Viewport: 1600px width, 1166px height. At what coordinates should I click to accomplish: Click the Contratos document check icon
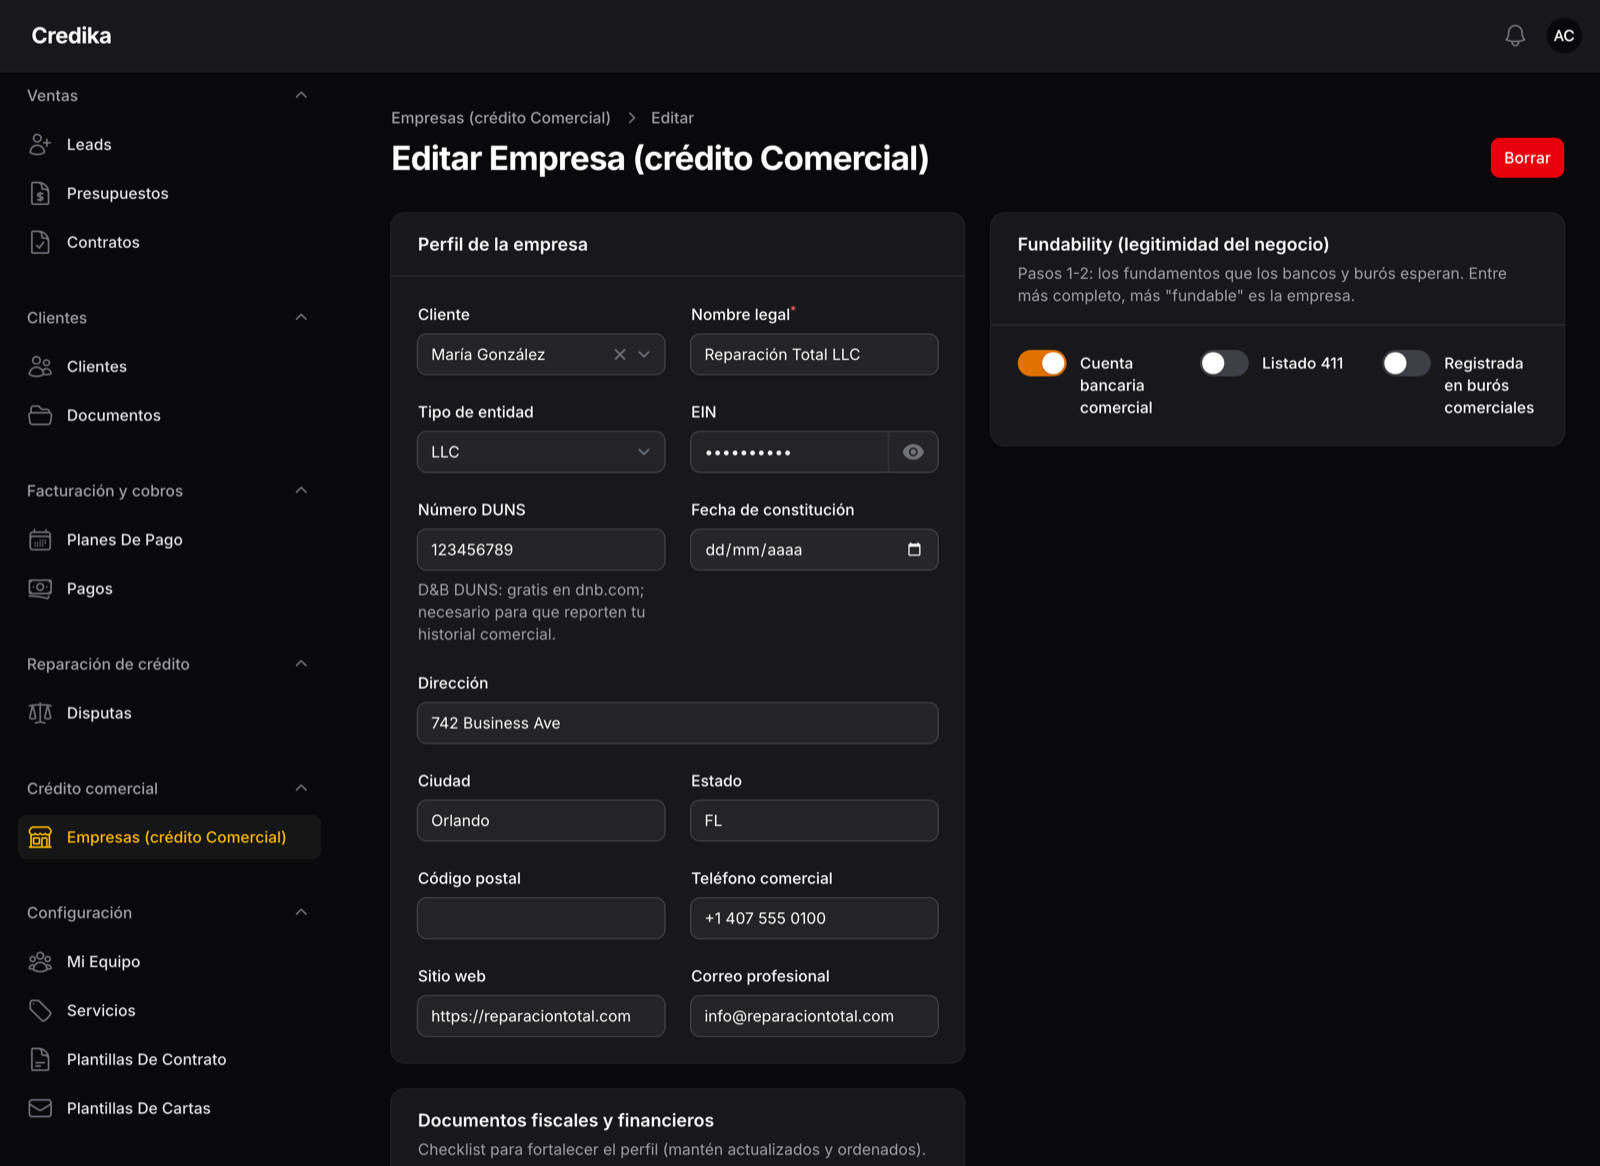coord(40,243)
